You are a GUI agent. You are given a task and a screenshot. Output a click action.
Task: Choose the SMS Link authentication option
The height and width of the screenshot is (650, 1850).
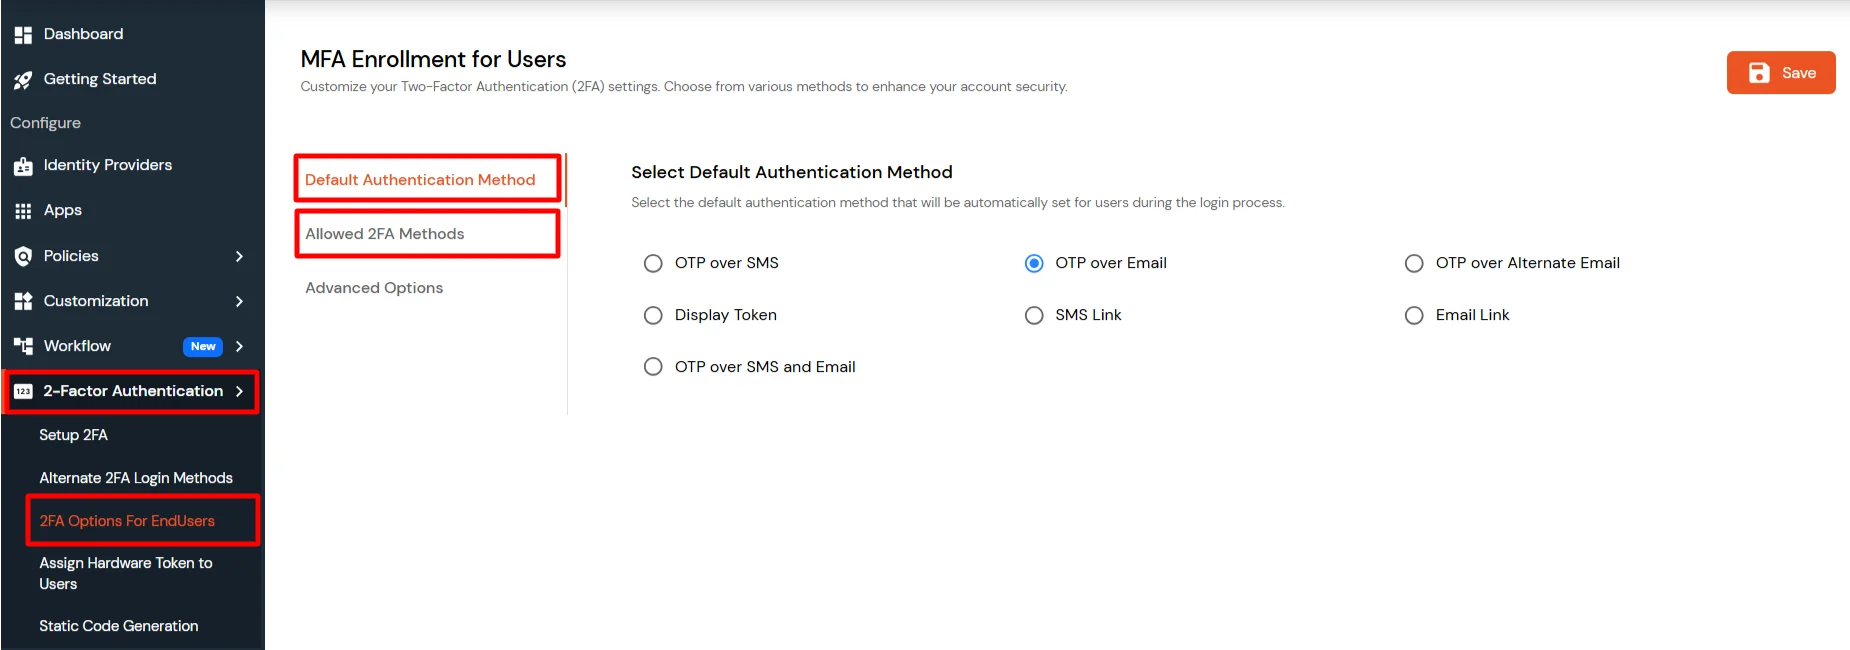[1034, 315]
